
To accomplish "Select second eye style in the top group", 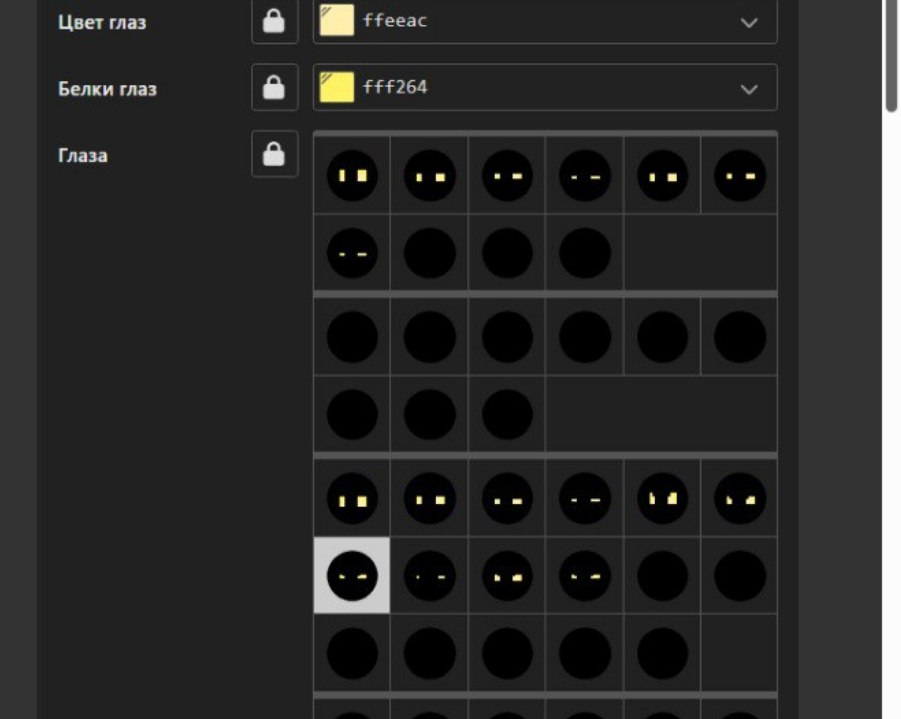I will tap(429, 175).
